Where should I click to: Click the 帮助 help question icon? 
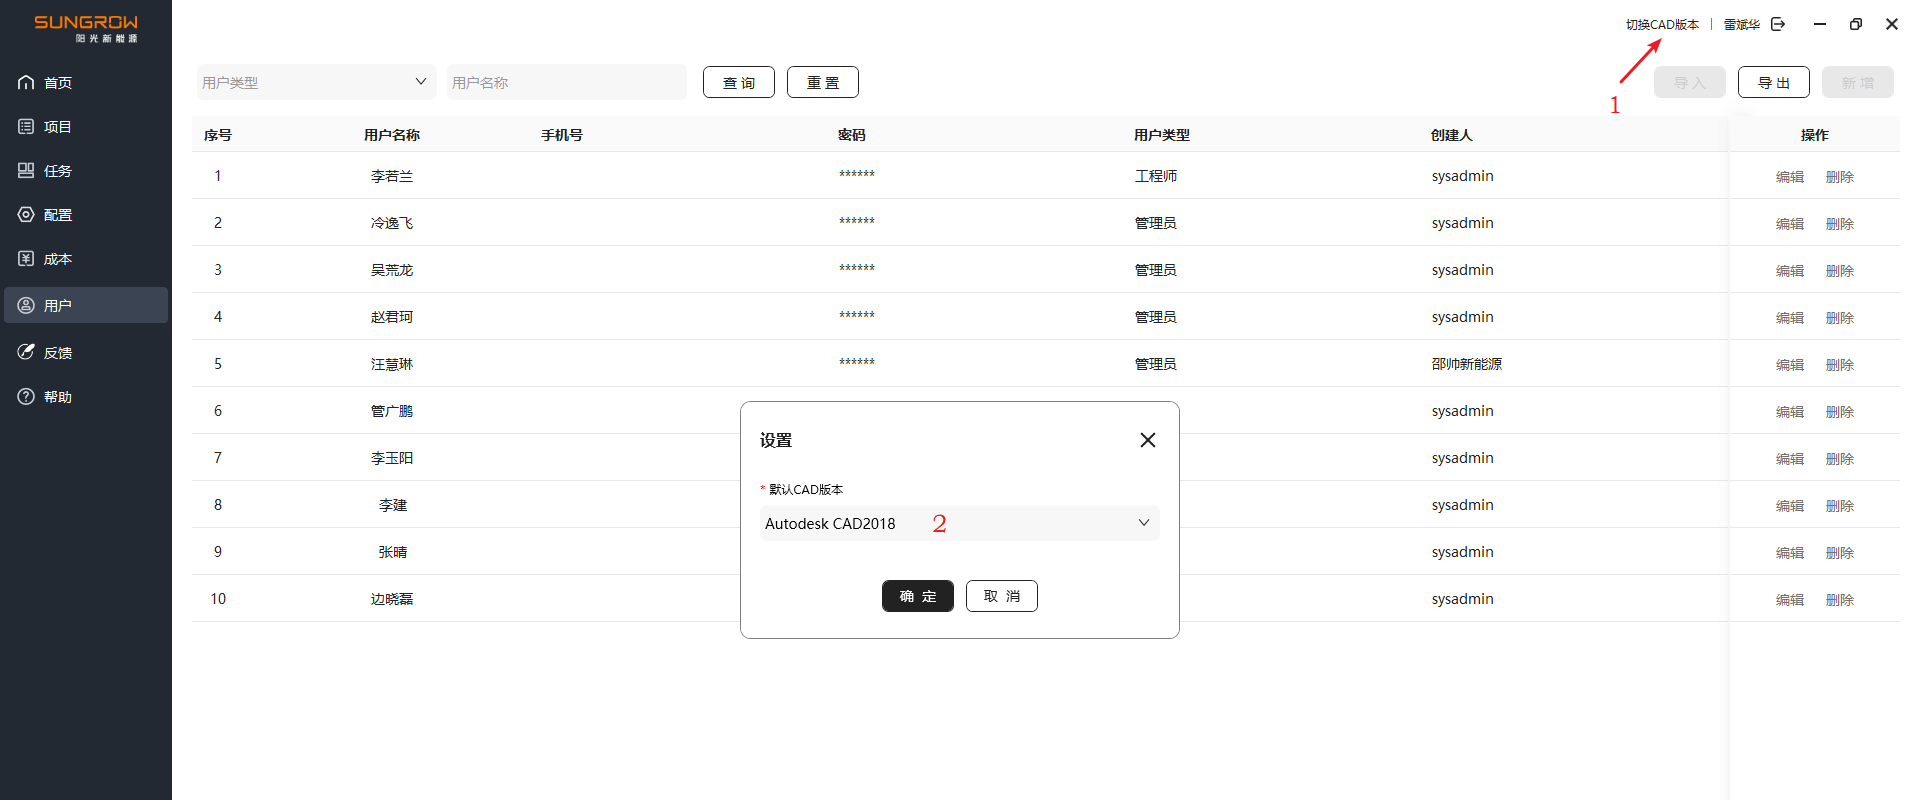26,396
